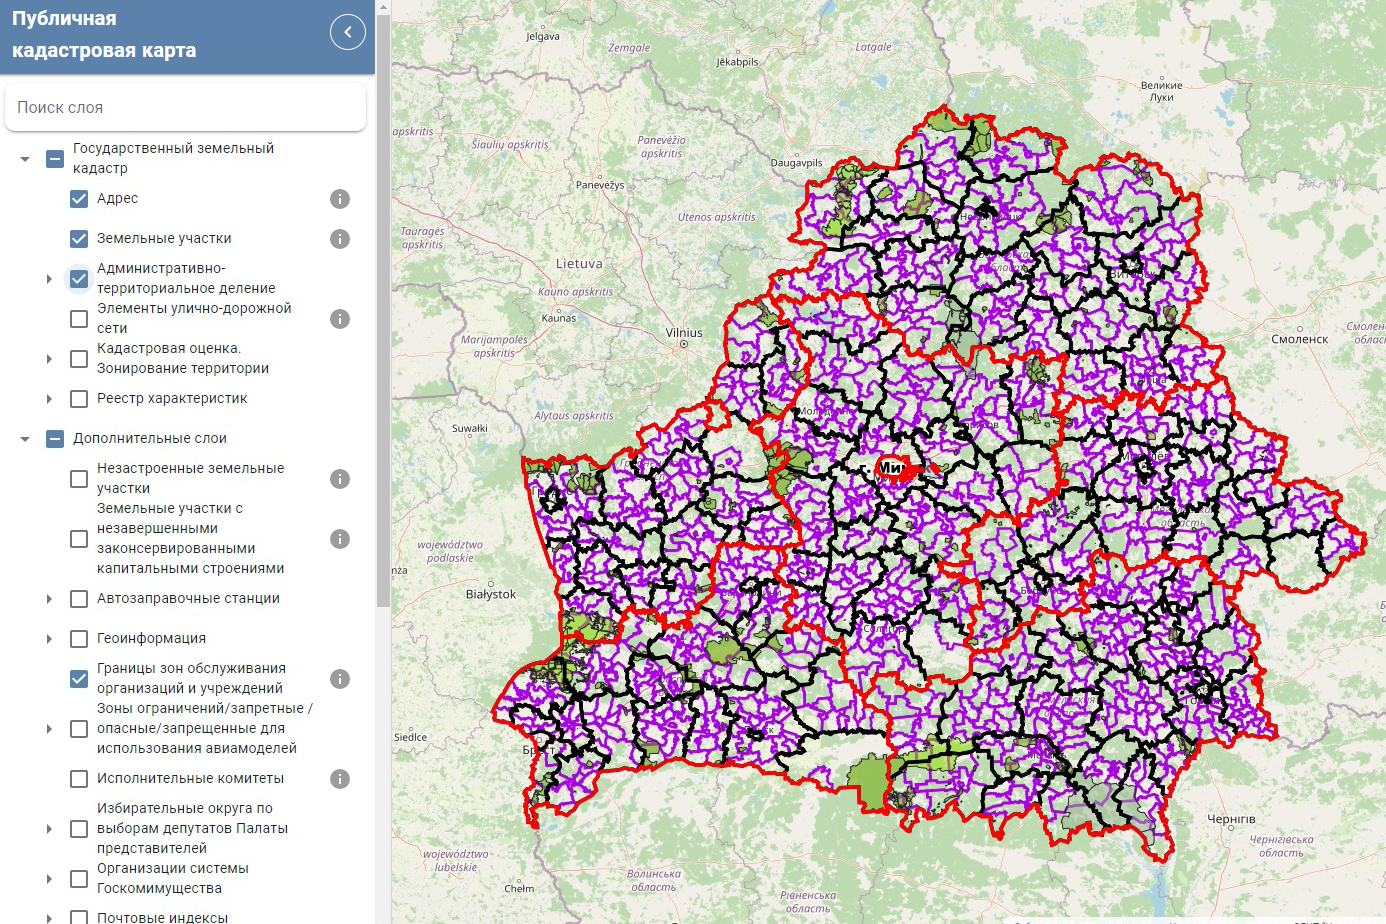
Task: Select the Почтовые индексы tree item
Action: [x=162, y=916]
